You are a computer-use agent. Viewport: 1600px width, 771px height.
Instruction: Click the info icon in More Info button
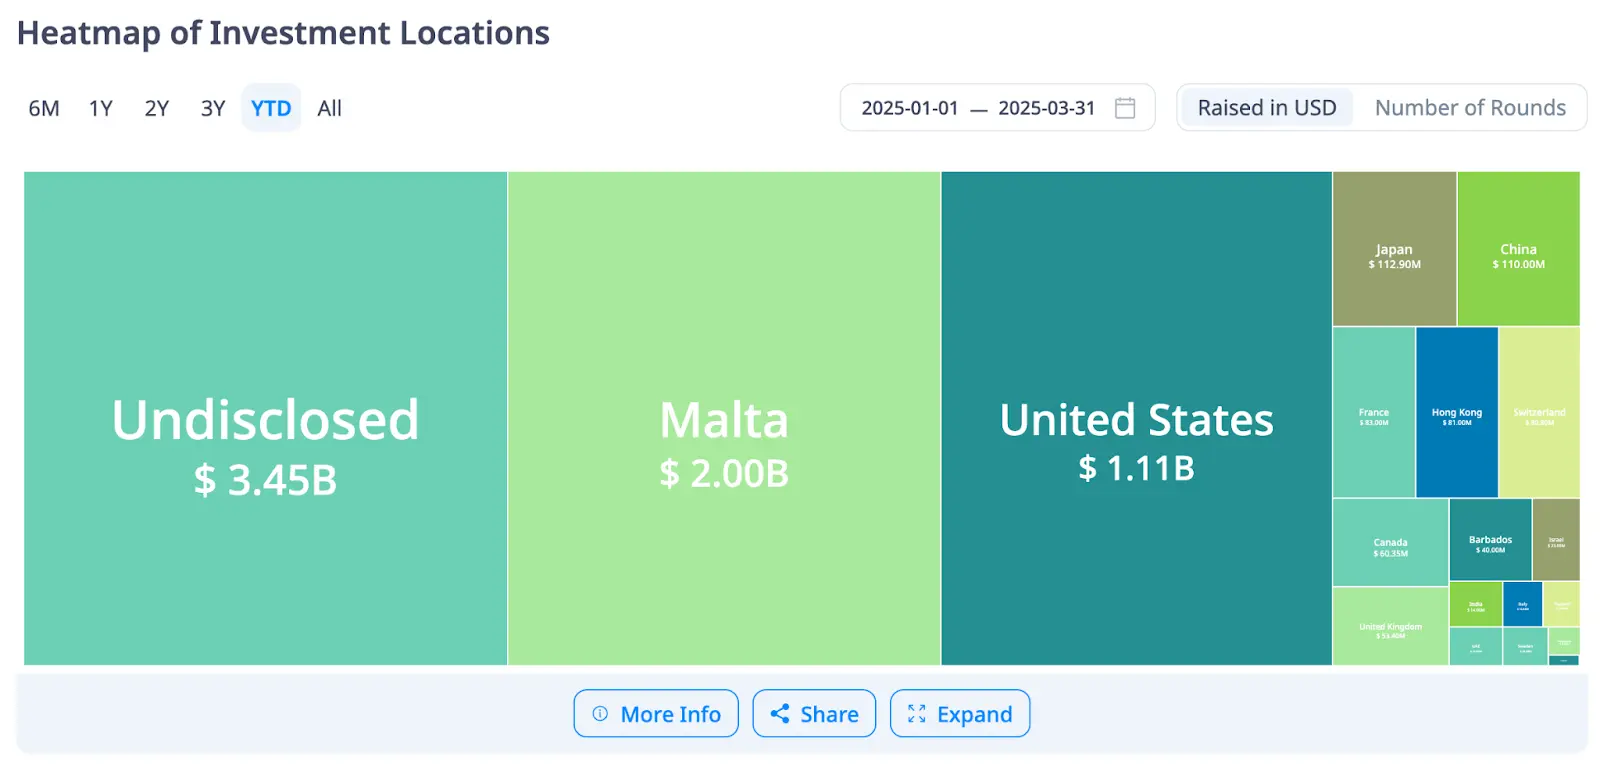pos(600,714)
